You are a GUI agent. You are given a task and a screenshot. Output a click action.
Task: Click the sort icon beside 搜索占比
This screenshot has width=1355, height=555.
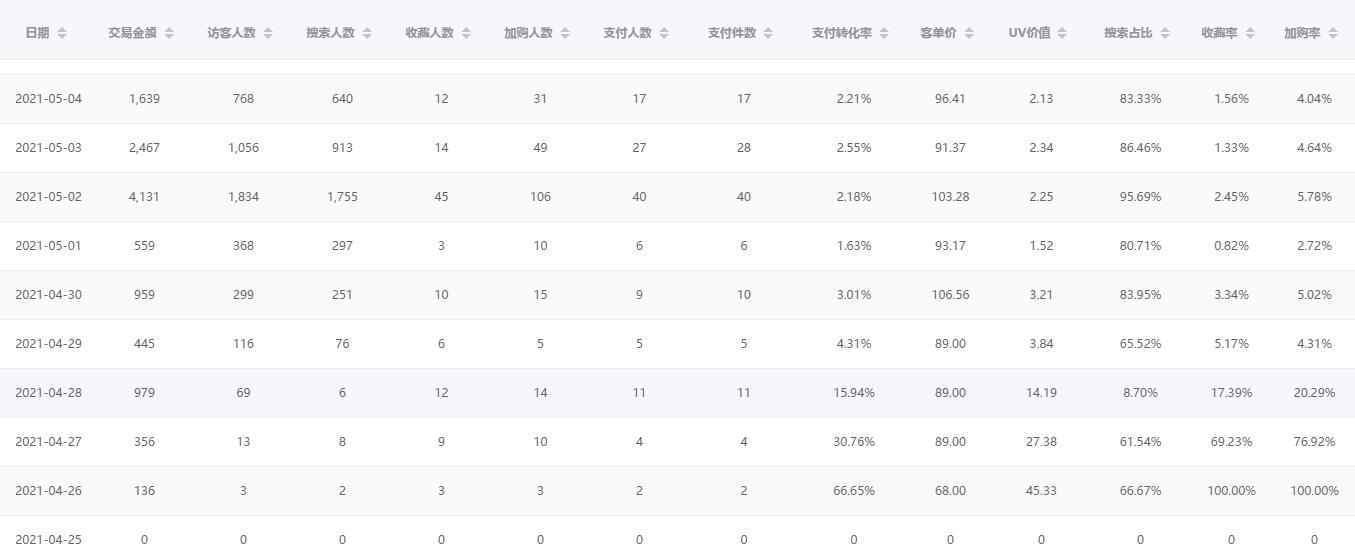pyautogui.click(x=1165, y=33)
